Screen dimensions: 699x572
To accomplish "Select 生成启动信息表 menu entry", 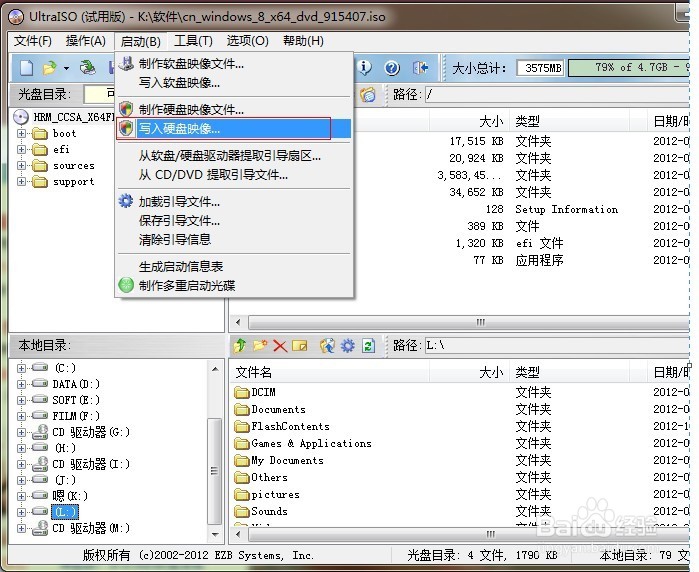I will tap(234, 267).
